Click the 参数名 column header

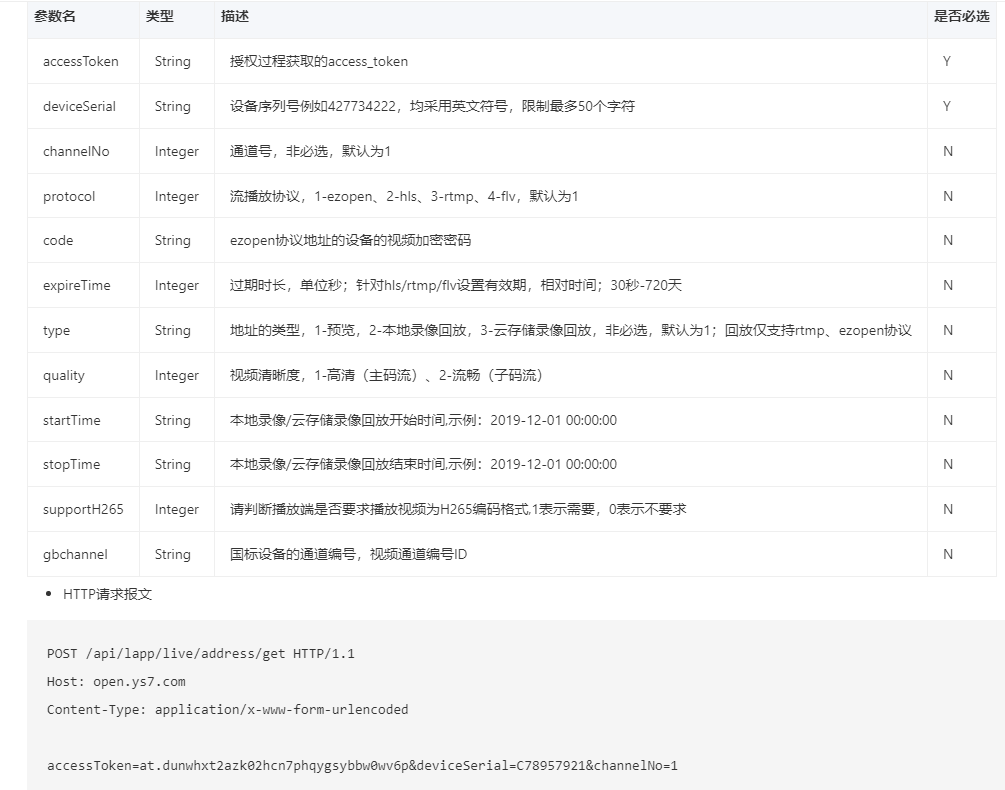(55, 17)
